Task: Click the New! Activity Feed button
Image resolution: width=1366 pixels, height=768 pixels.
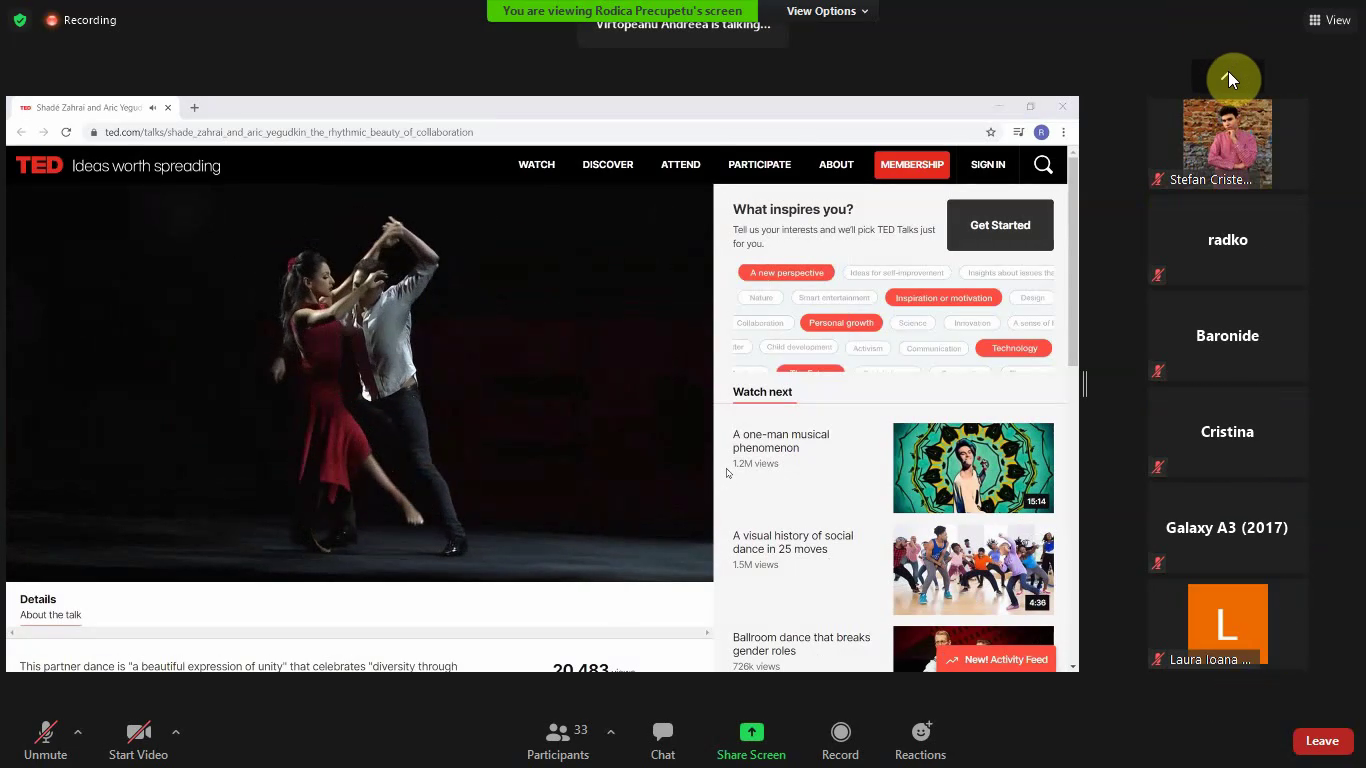Action: (996, 660)
